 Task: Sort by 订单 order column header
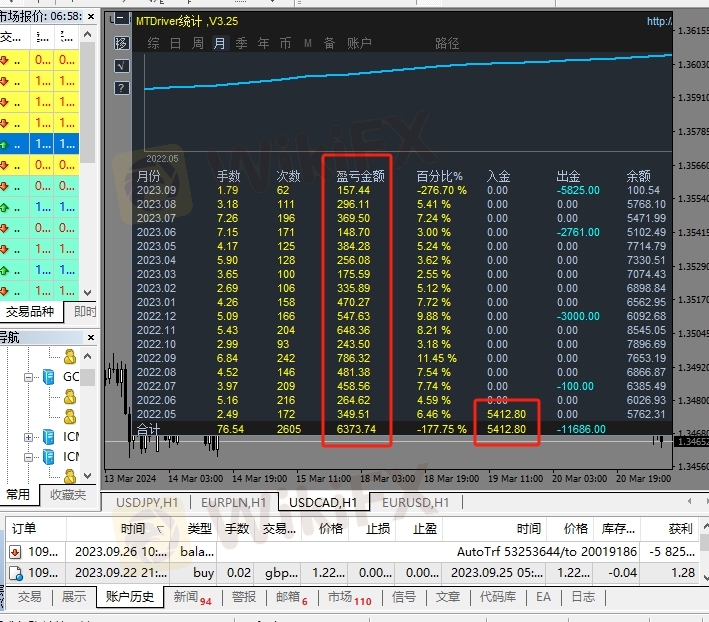click(x=36, y=528)
